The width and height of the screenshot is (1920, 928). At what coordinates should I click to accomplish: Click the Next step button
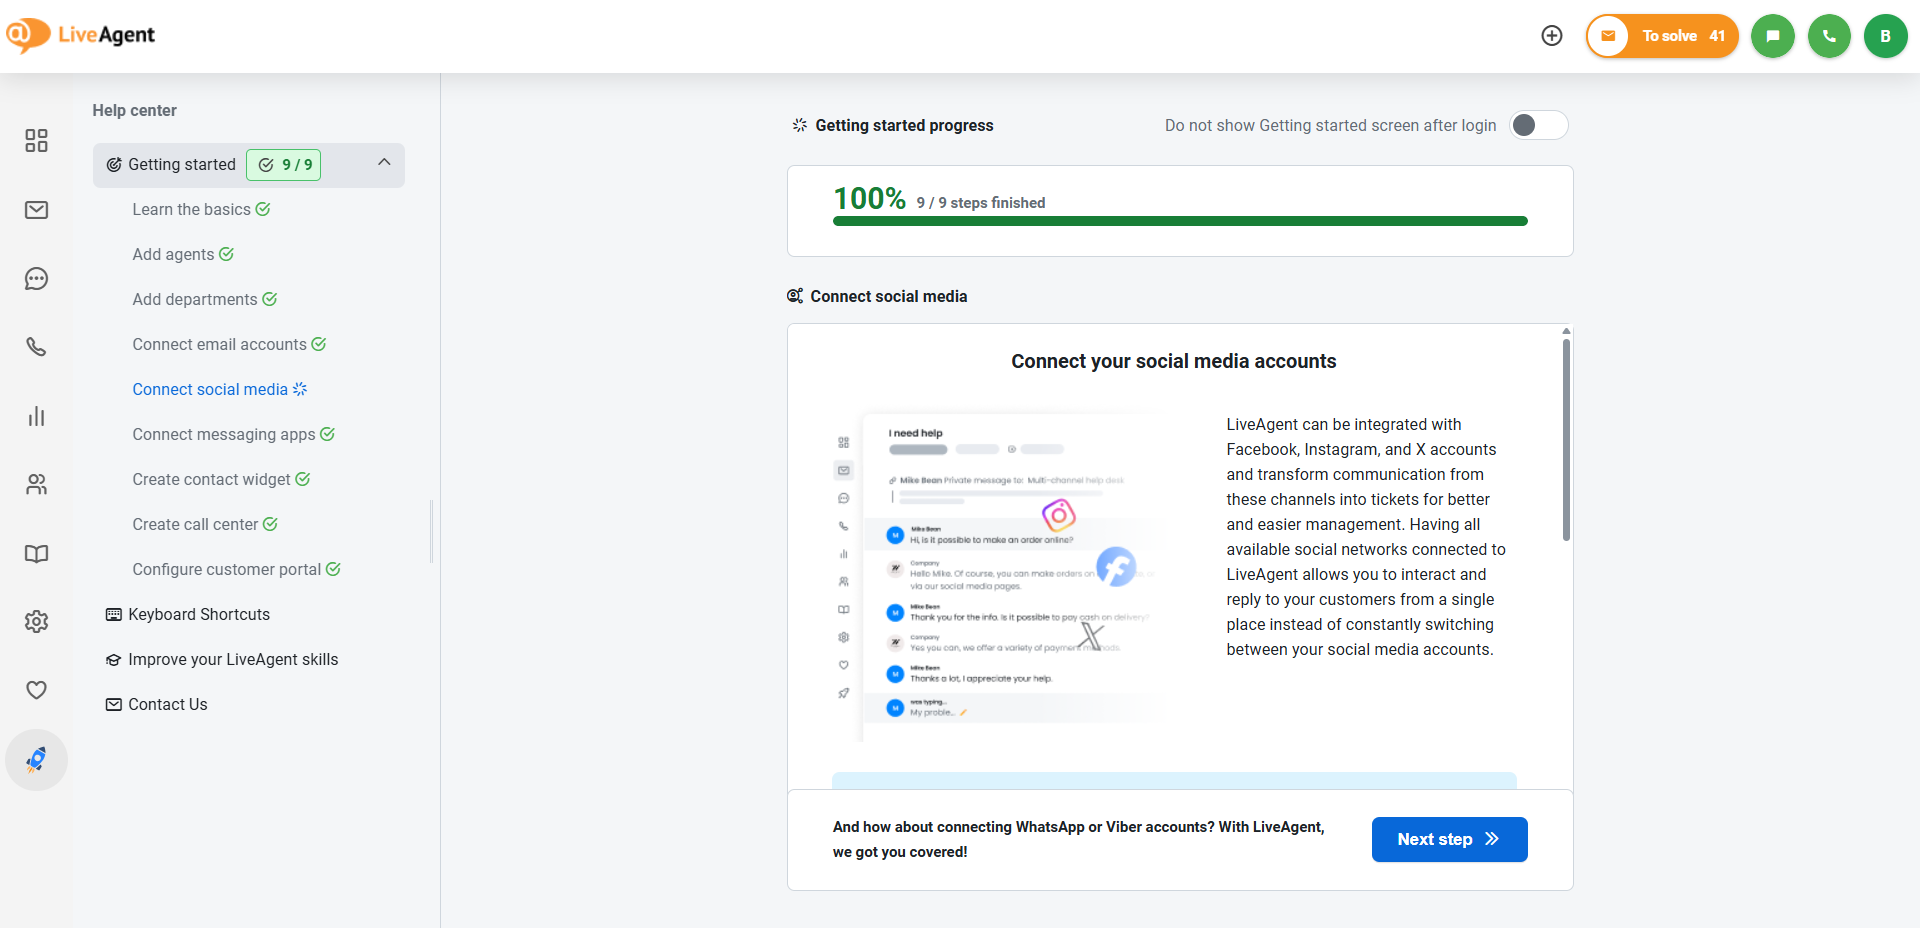coord(1448,839)
